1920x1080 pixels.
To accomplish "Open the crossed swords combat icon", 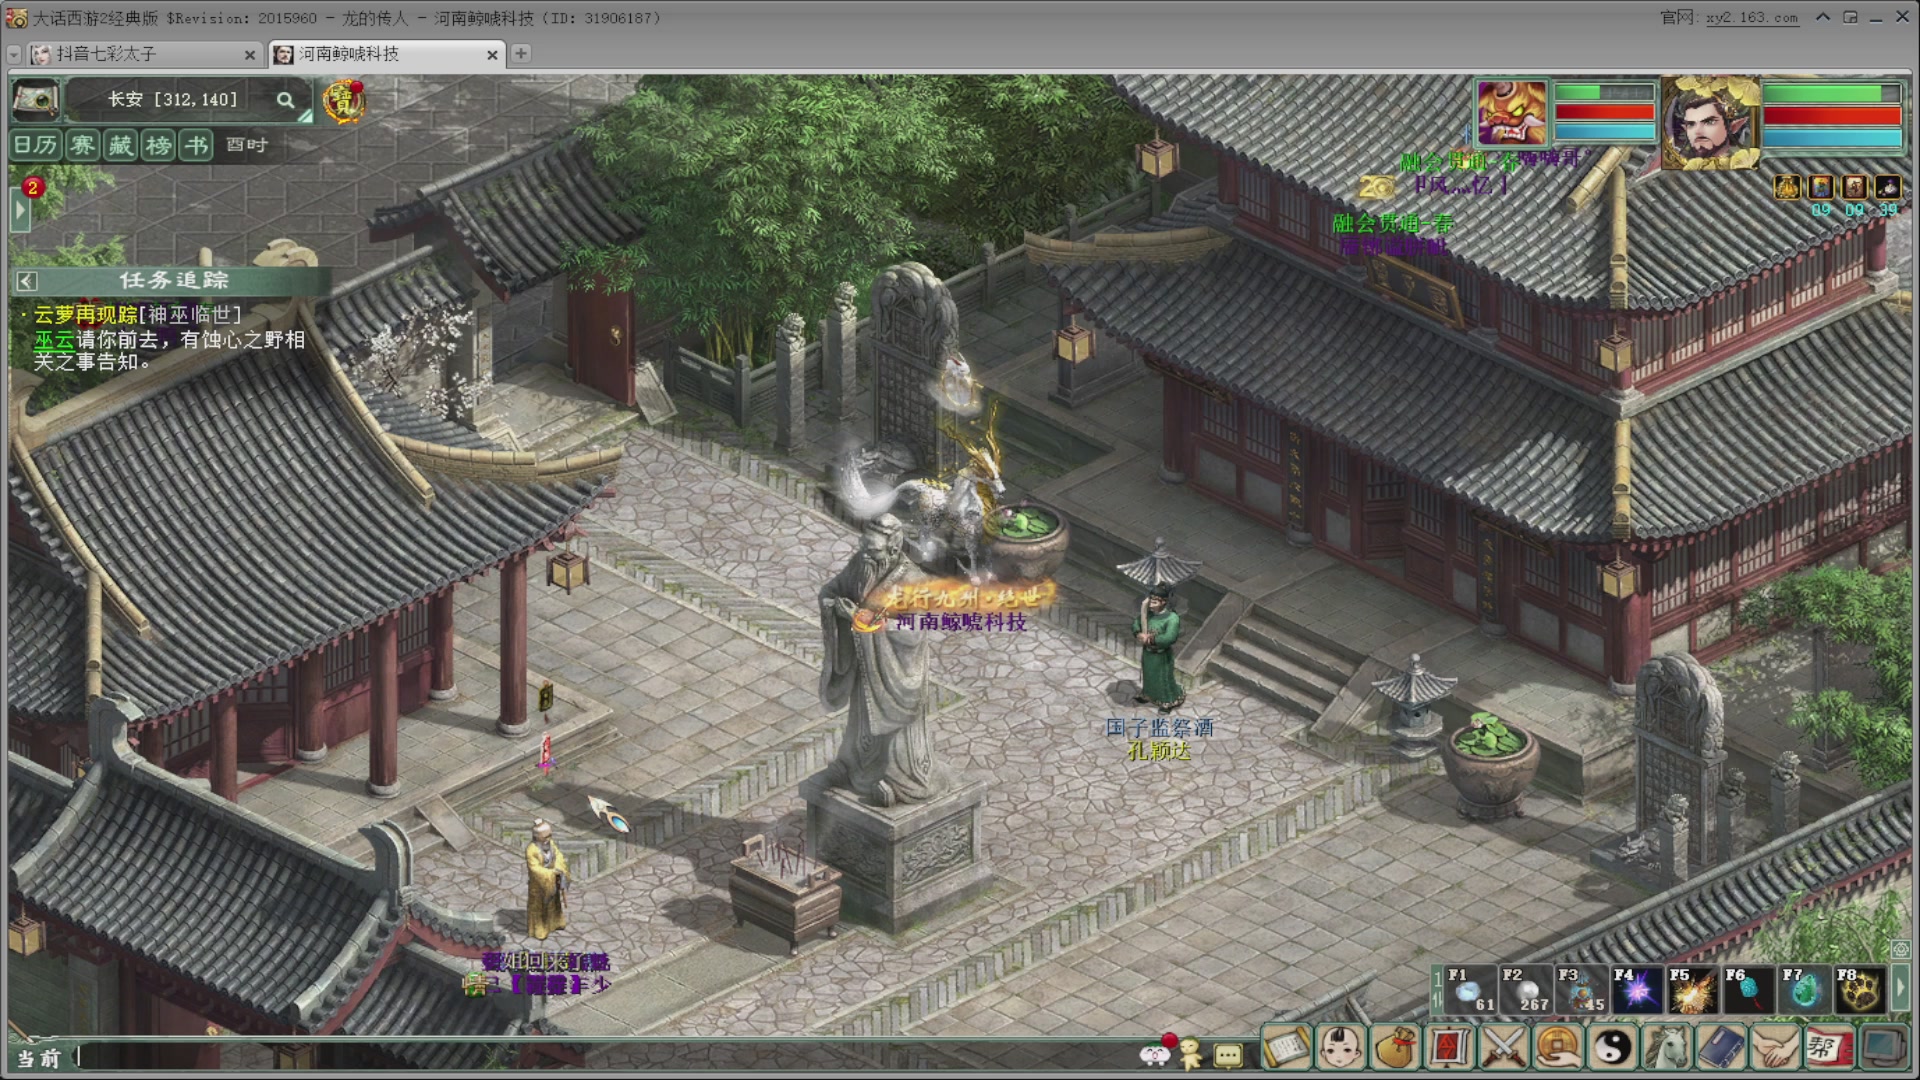I will point(1503,1048).
